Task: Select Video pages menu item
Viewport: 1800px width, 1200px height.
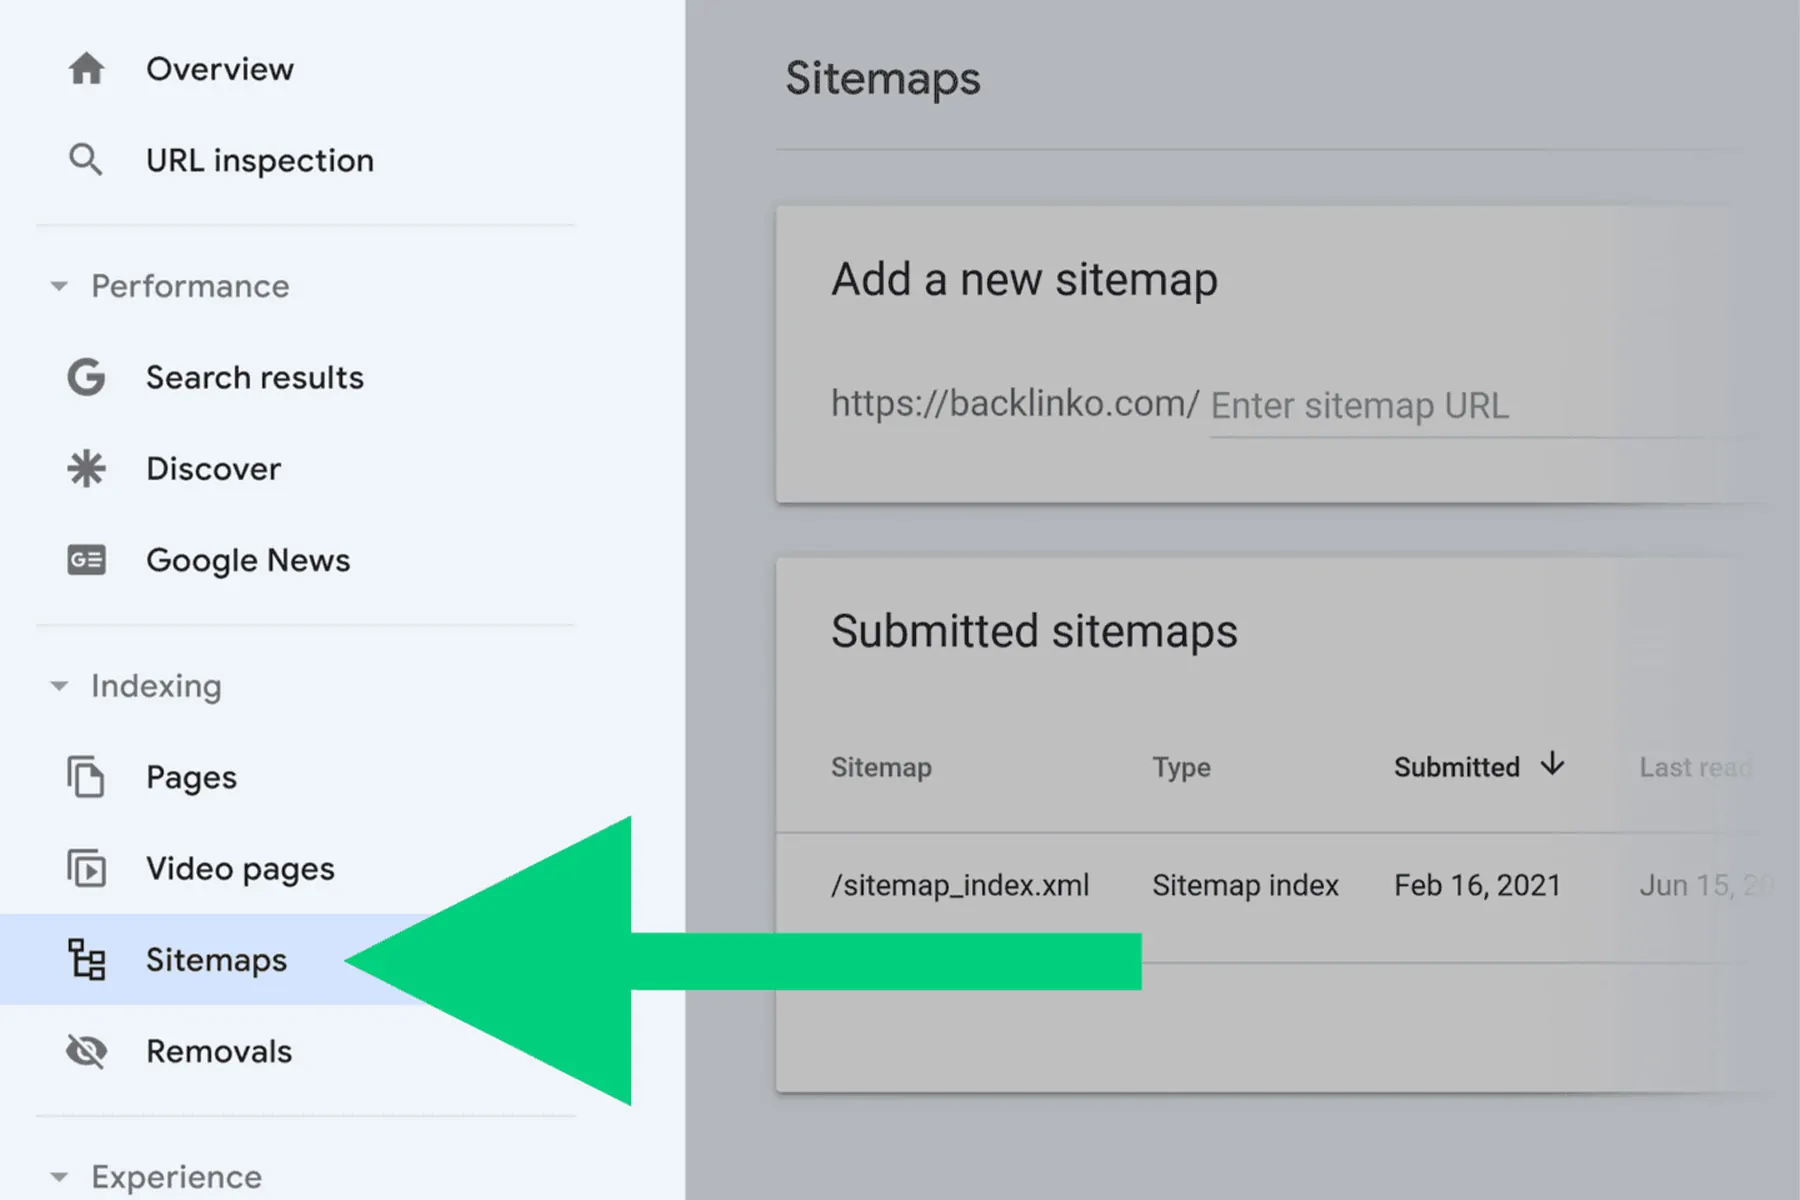Action: 240,868
